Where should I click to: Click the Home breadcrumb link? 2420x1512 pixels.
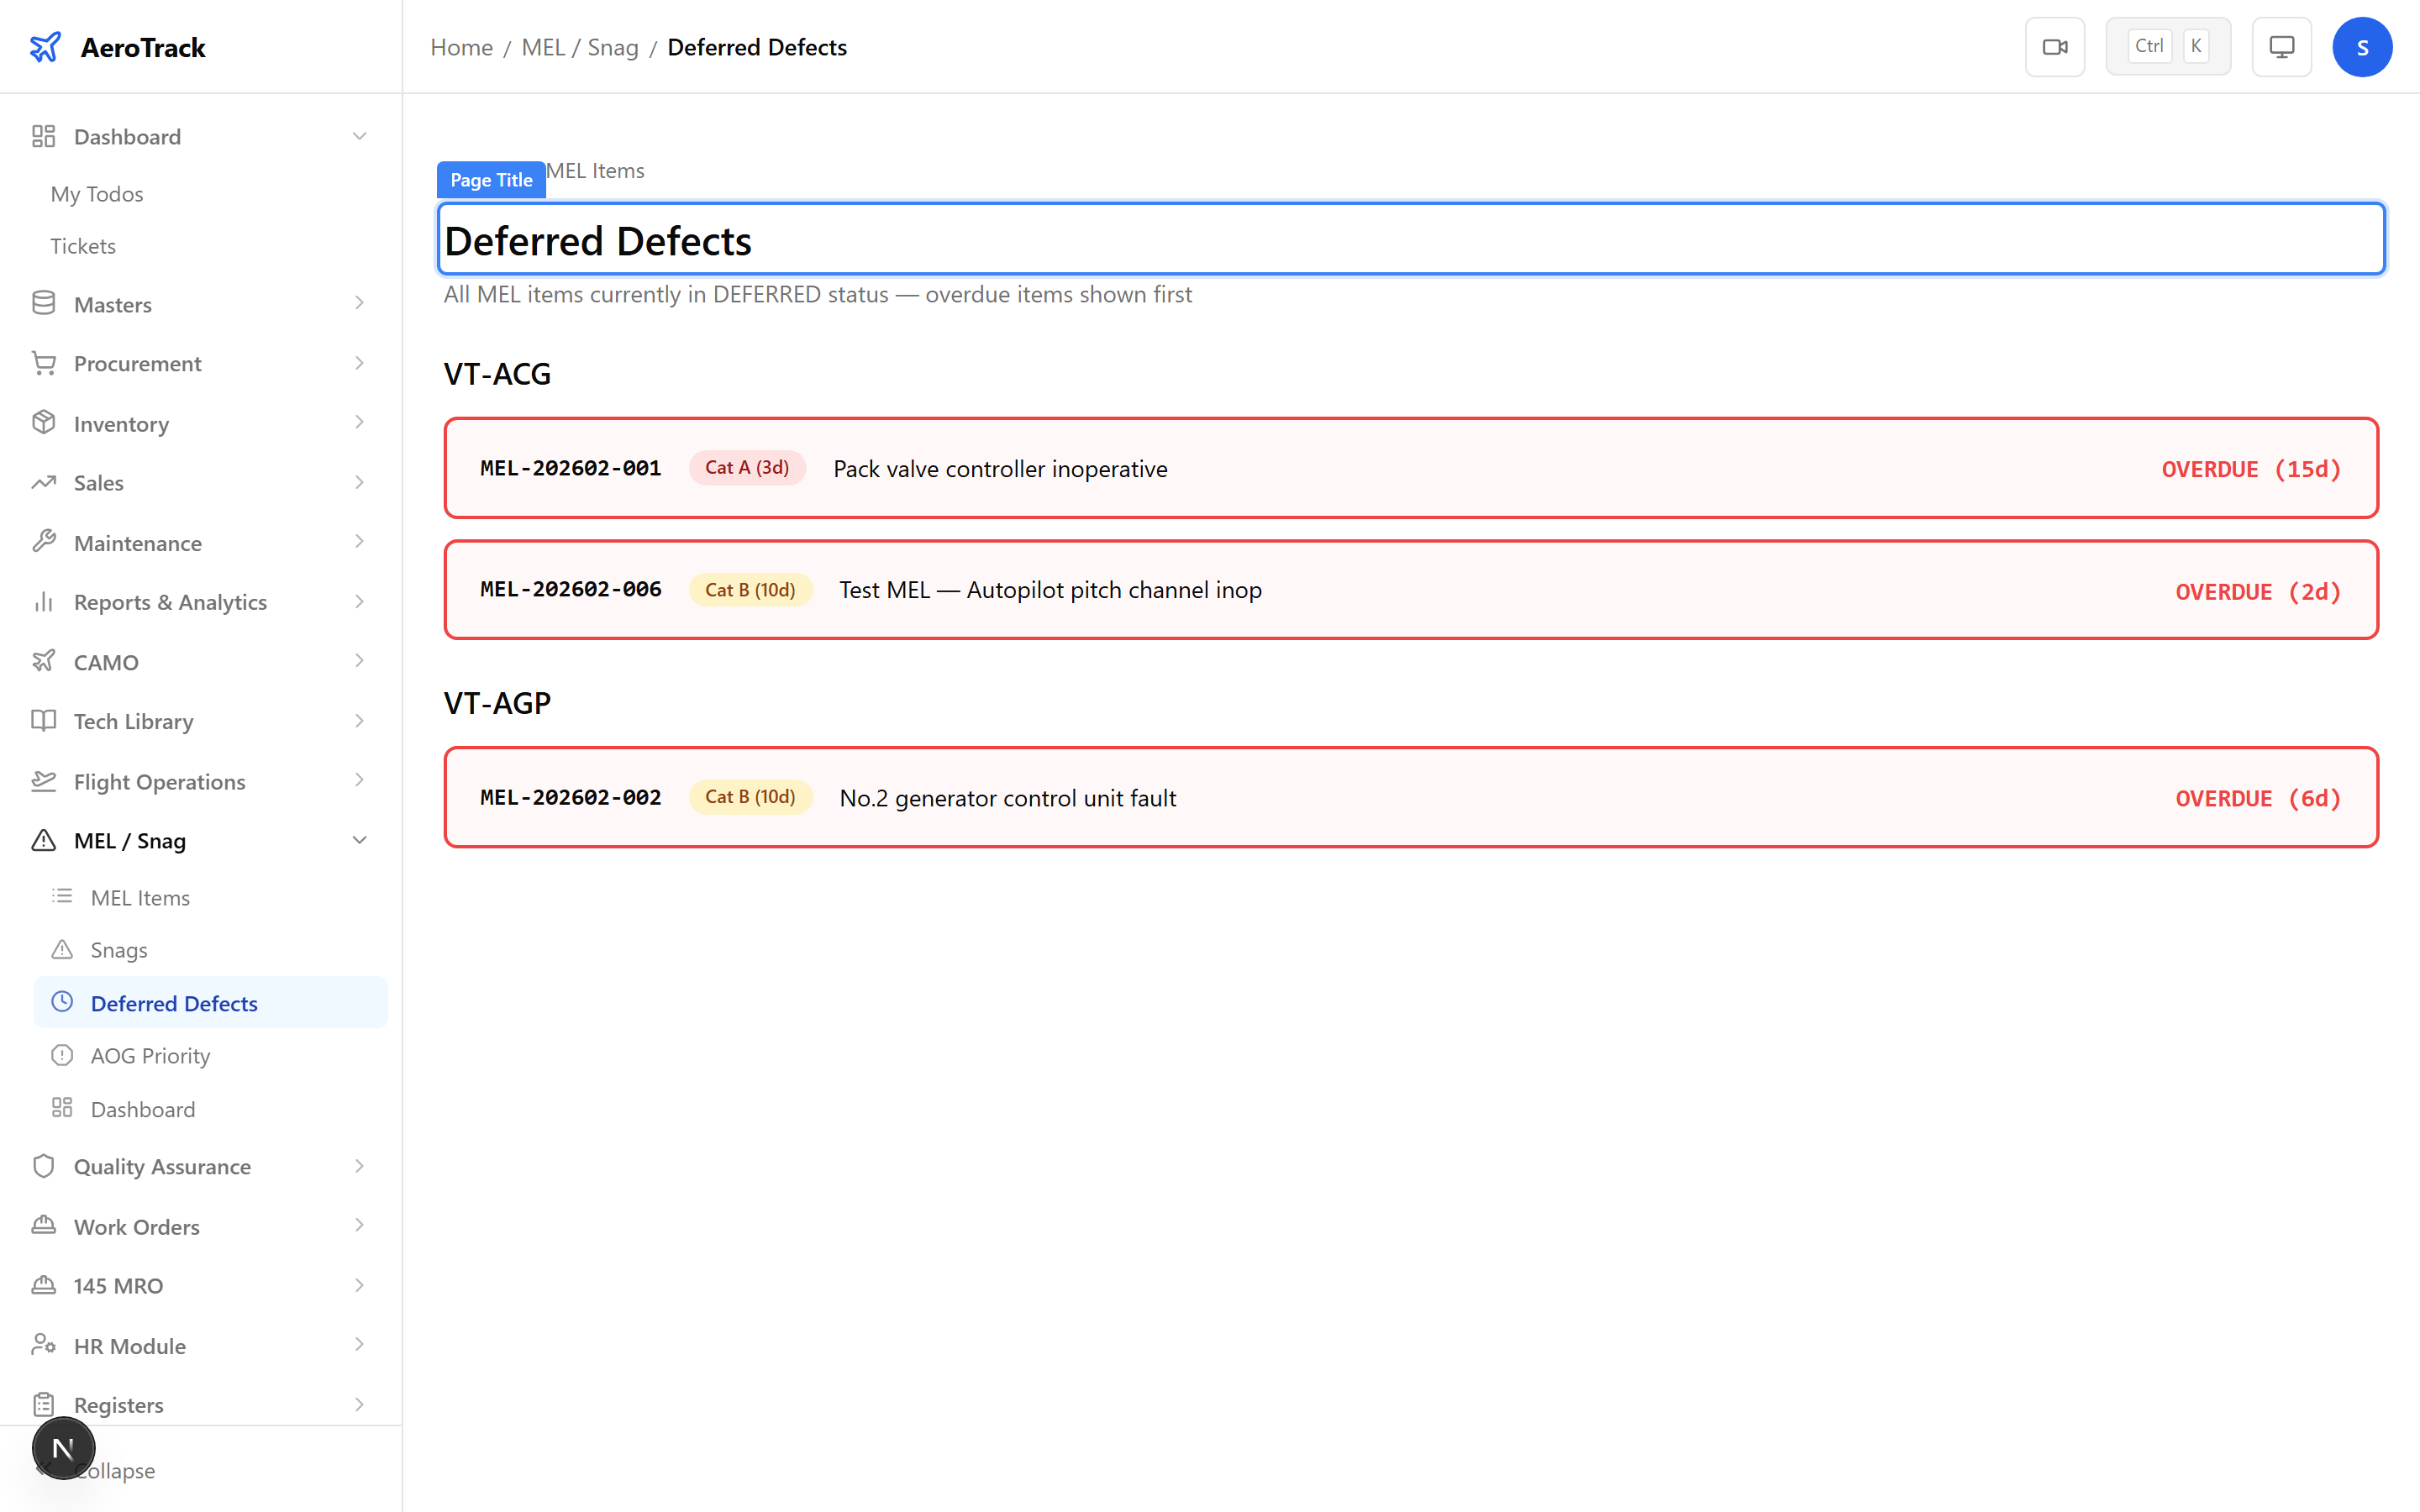click(x=461, y=47)
